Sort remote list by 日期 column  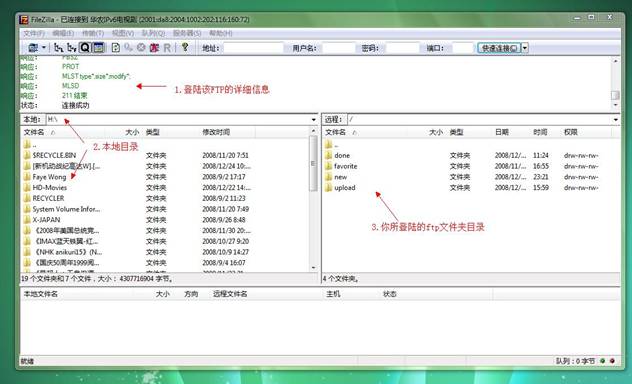pos(502,132)
